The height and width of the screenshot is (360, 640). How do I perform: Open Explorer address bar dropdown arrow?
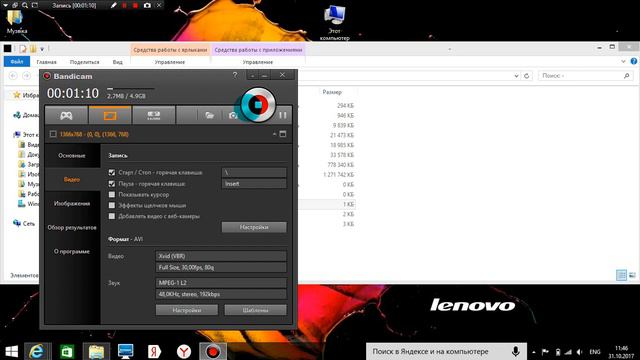click(516, 76)
